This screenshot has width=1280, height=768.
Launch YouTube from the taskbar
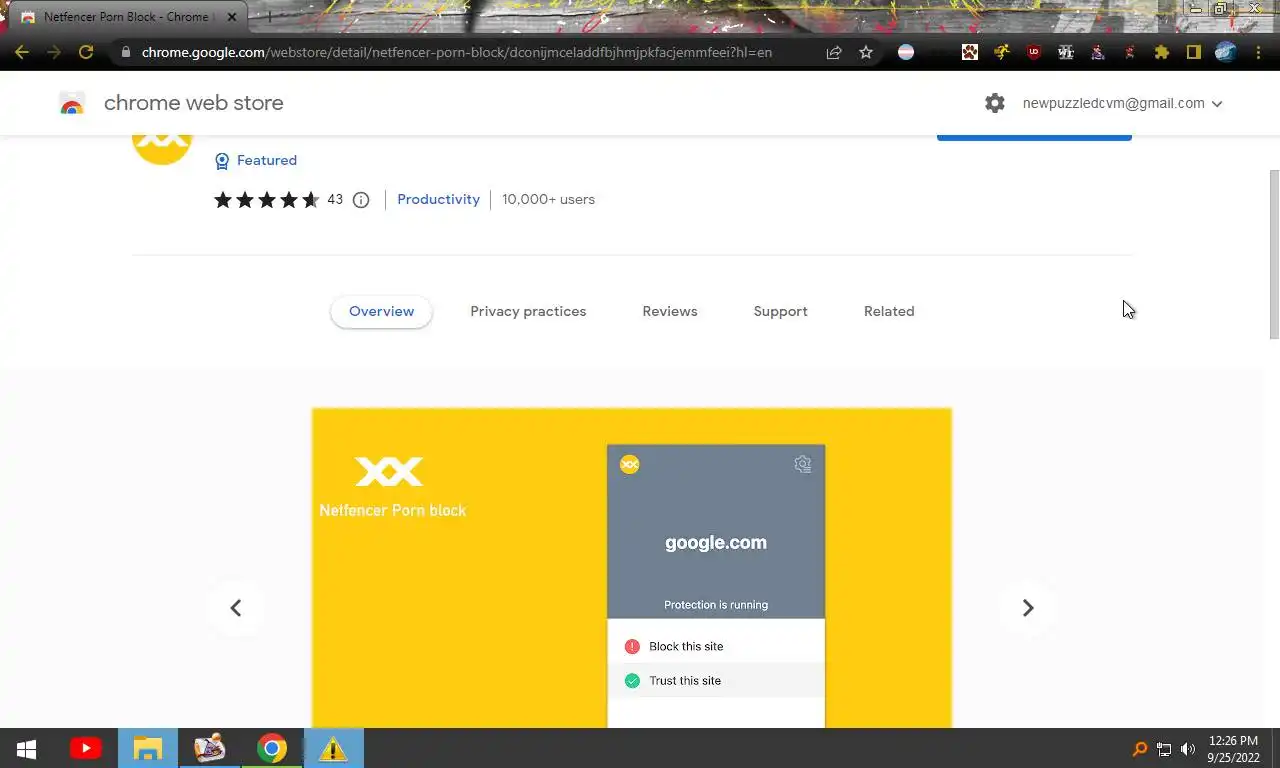[x=86, y=748]
